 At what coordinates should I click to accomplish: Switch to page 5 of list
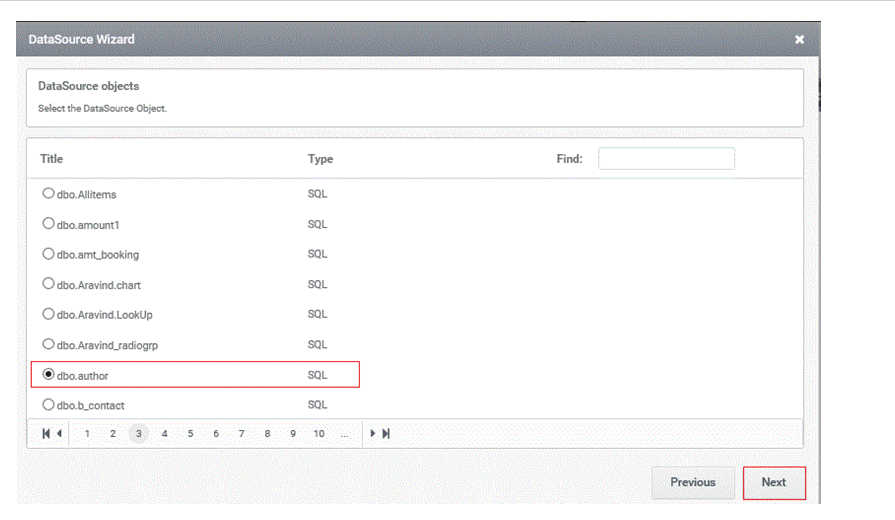pos(190,434)
